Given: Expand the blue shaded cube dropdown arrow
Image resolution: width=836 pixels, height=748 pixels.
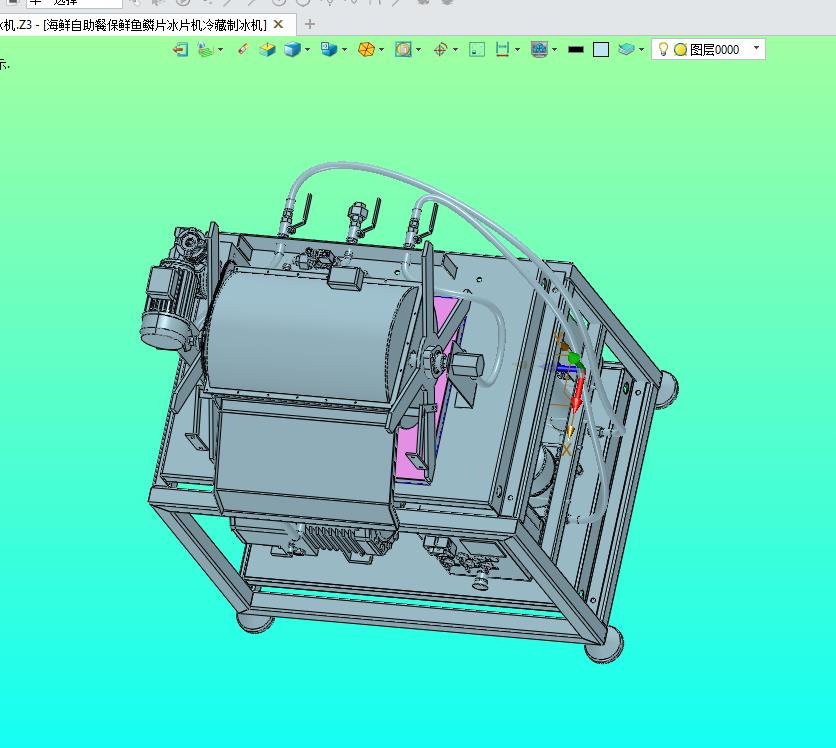Looking at the screenshot, I should coord(307,49).
